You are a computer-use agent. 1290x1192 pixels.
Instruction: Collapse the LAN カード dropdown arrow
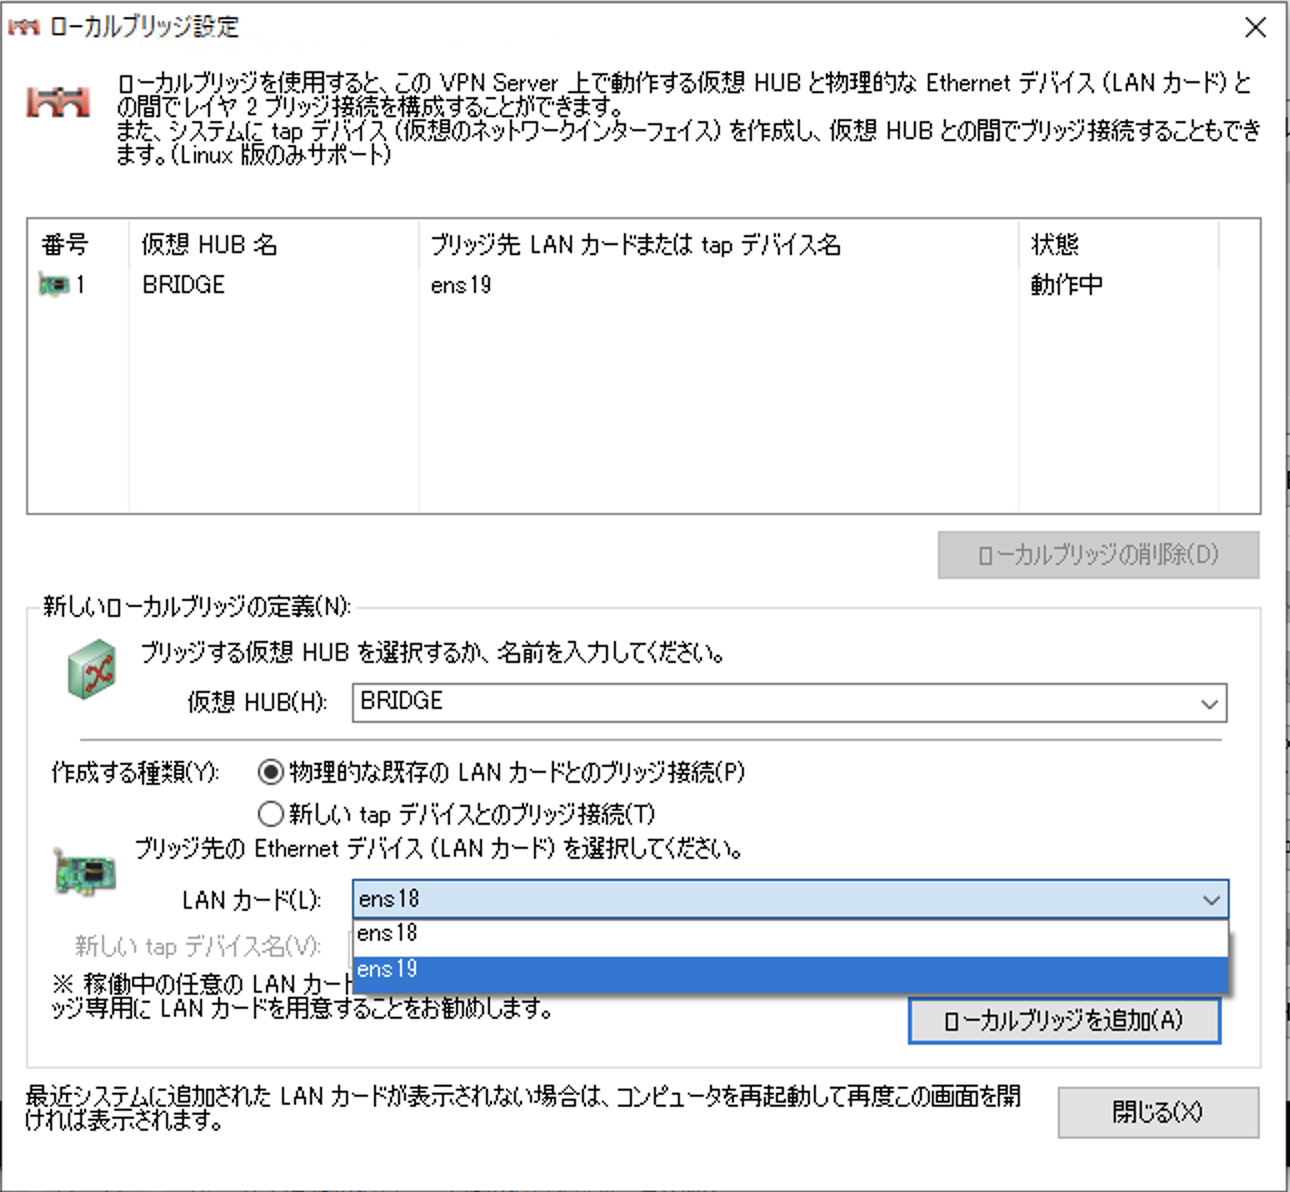point(1211,900)
